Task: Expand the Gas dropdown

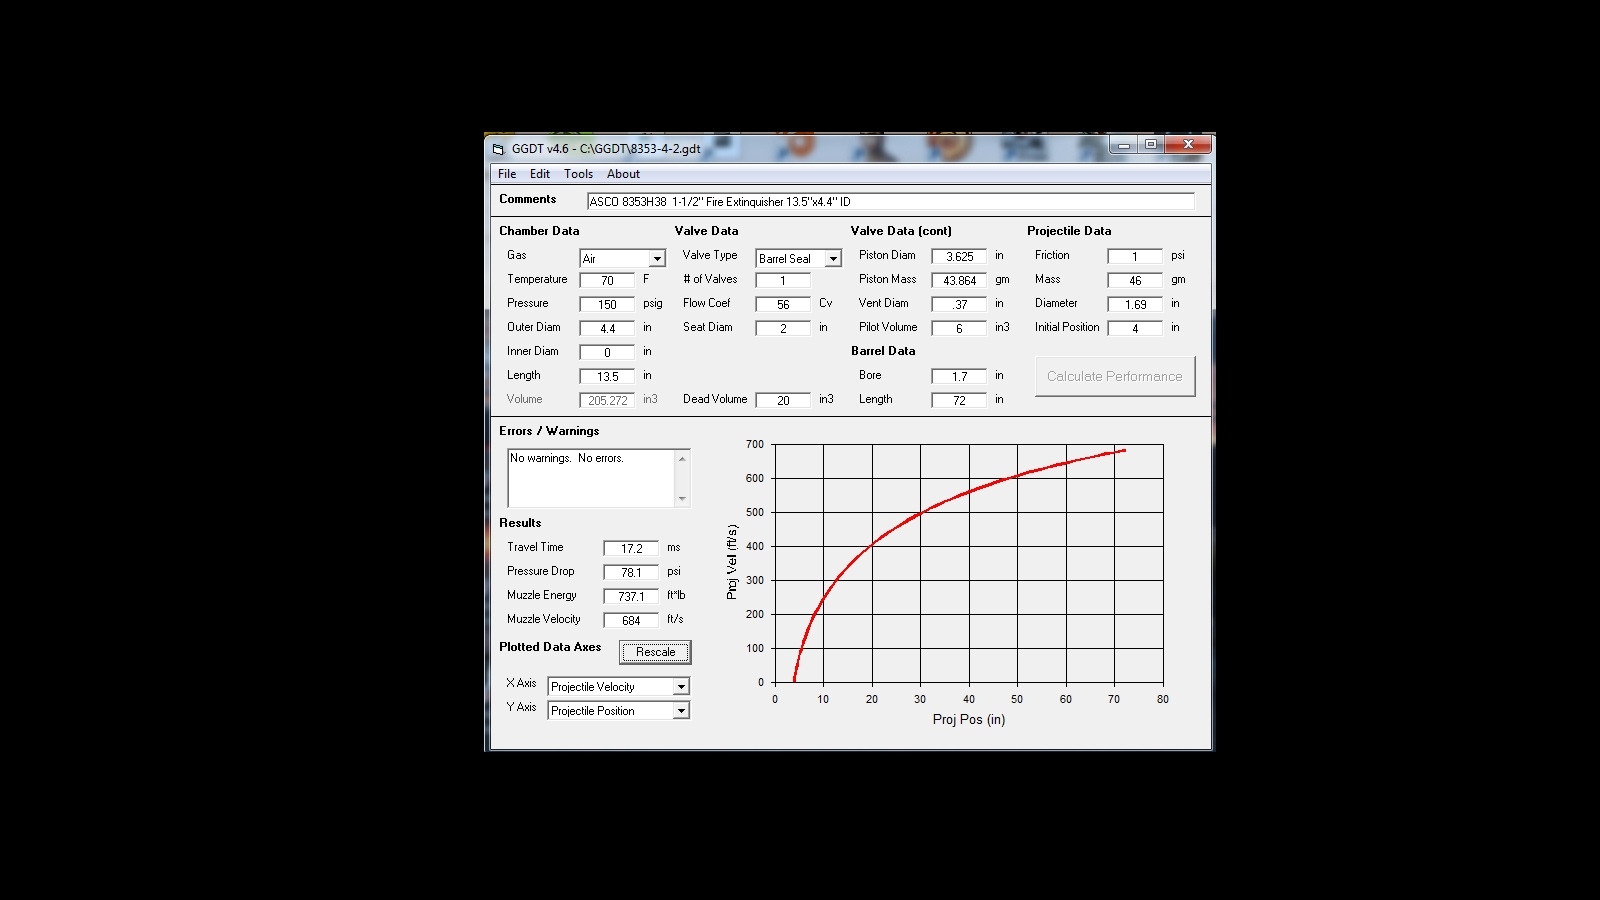Action: point(657,259)
